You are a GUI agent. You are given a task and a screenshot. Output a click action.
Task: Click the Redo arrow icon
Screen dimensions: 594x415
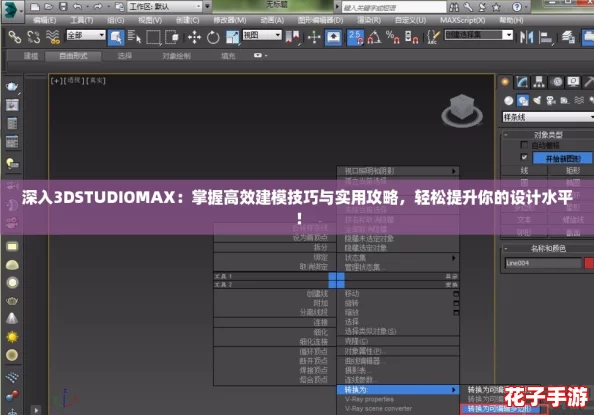coord(98,6)
